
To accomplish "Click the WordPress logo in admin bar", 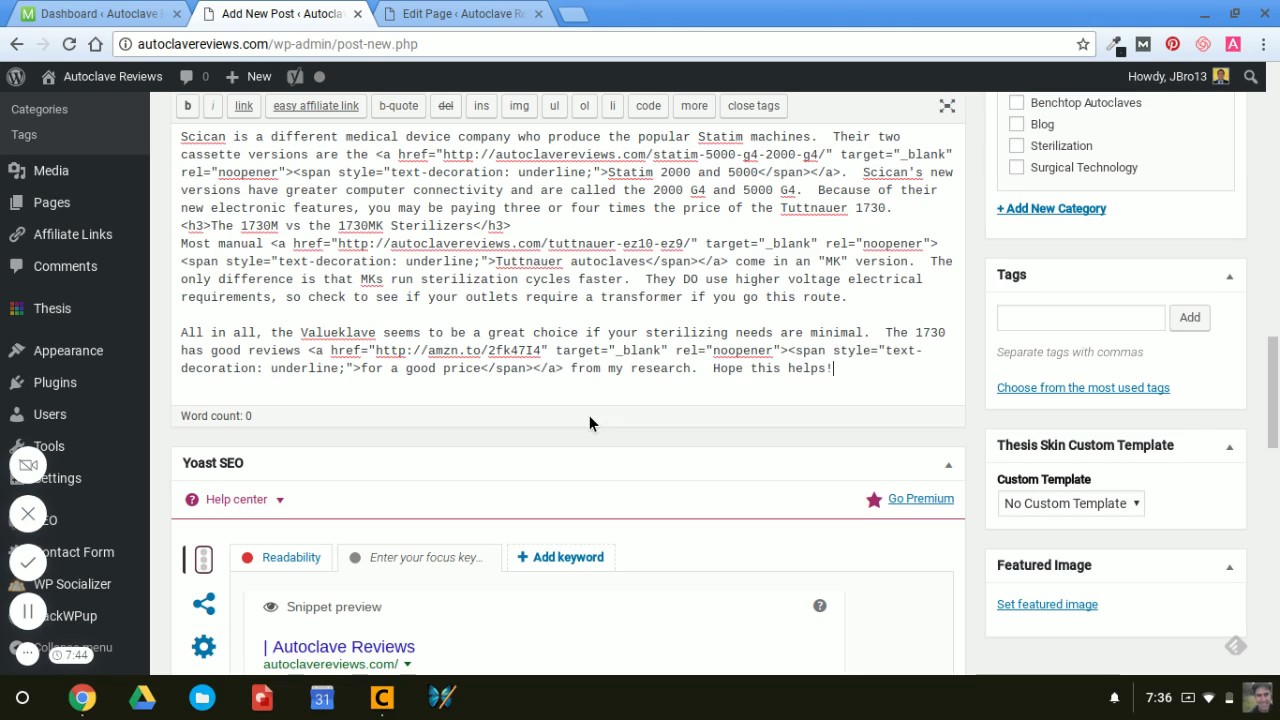I will 16,76.
